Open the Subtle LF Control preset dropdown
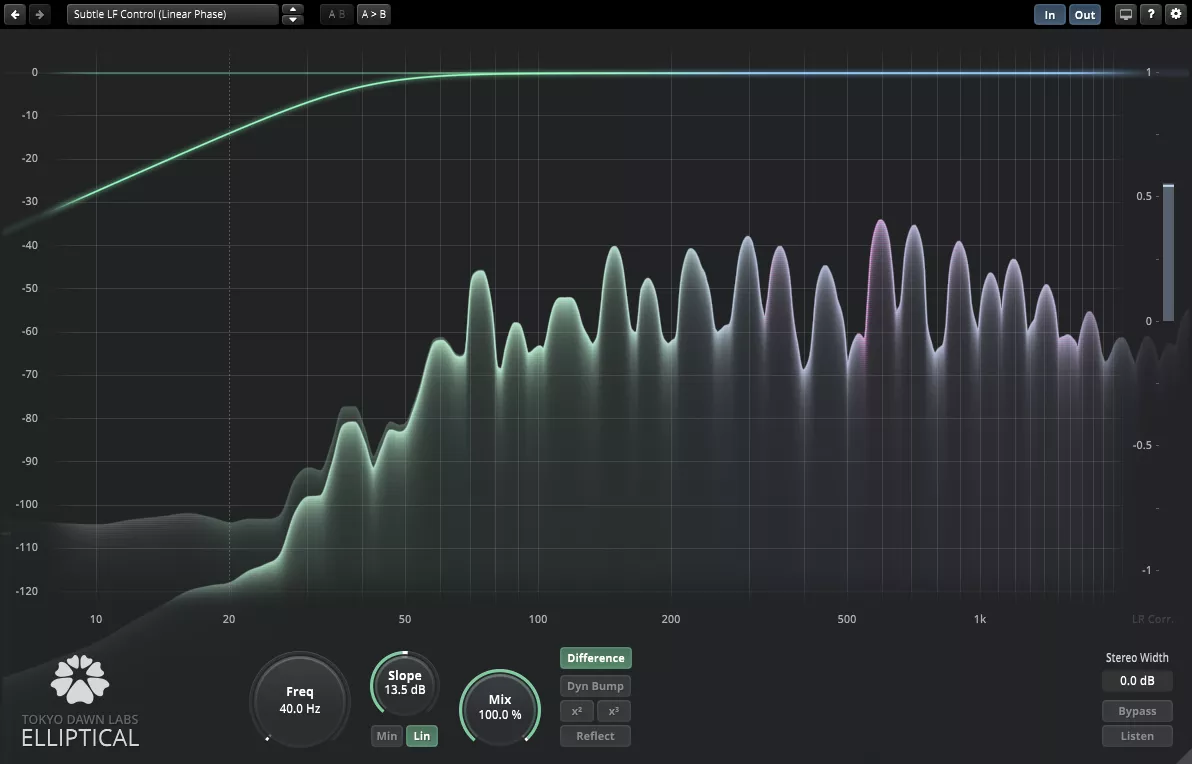The height and width of the screenshot is (764, 1192). [172, 15]
